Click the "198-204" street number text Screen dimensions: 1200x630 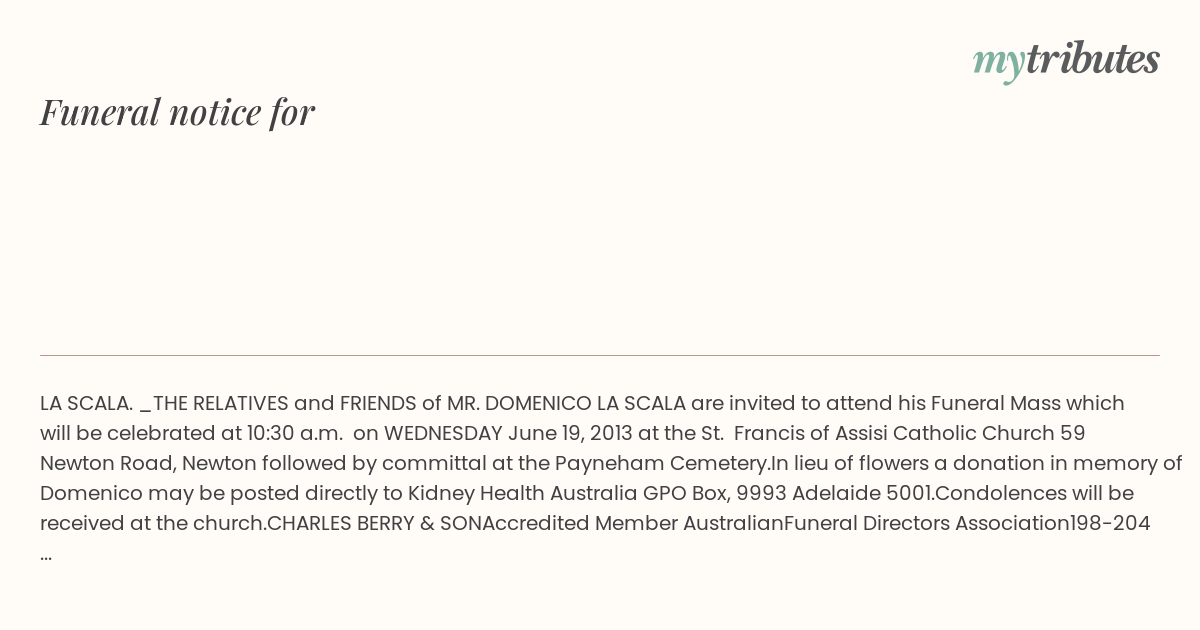click(1111, 523)
